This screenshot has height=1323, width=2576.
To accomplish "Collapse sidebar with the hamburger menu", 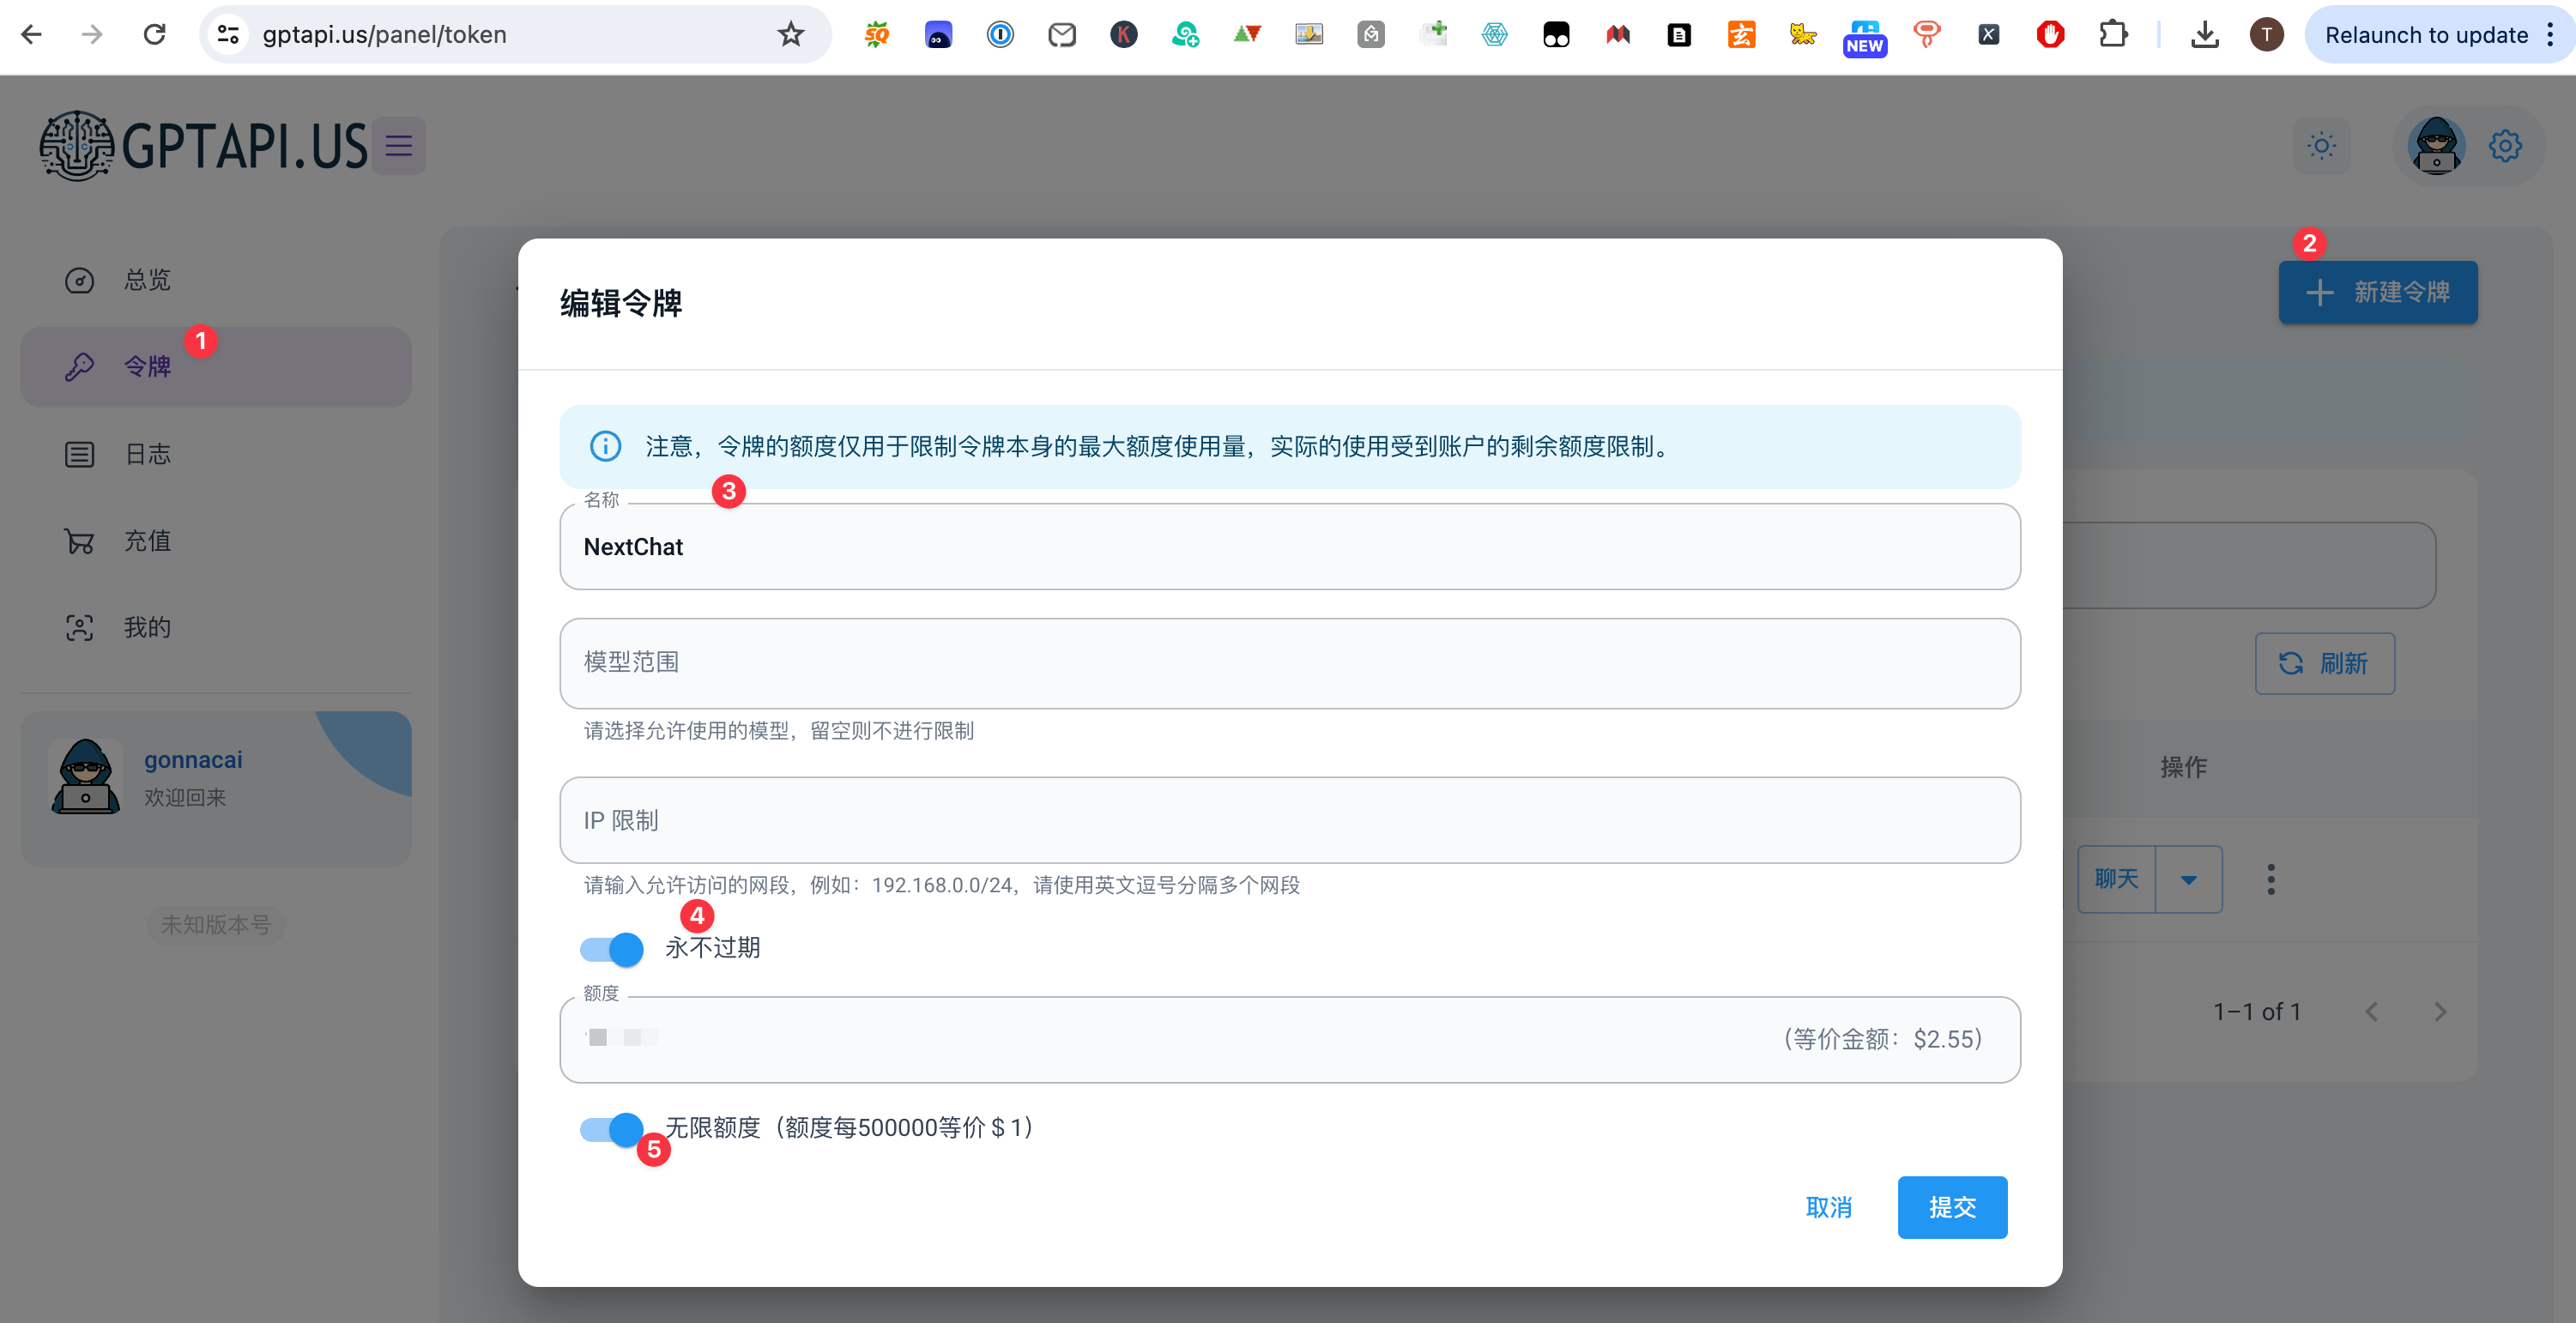I will tap(399, 146).
